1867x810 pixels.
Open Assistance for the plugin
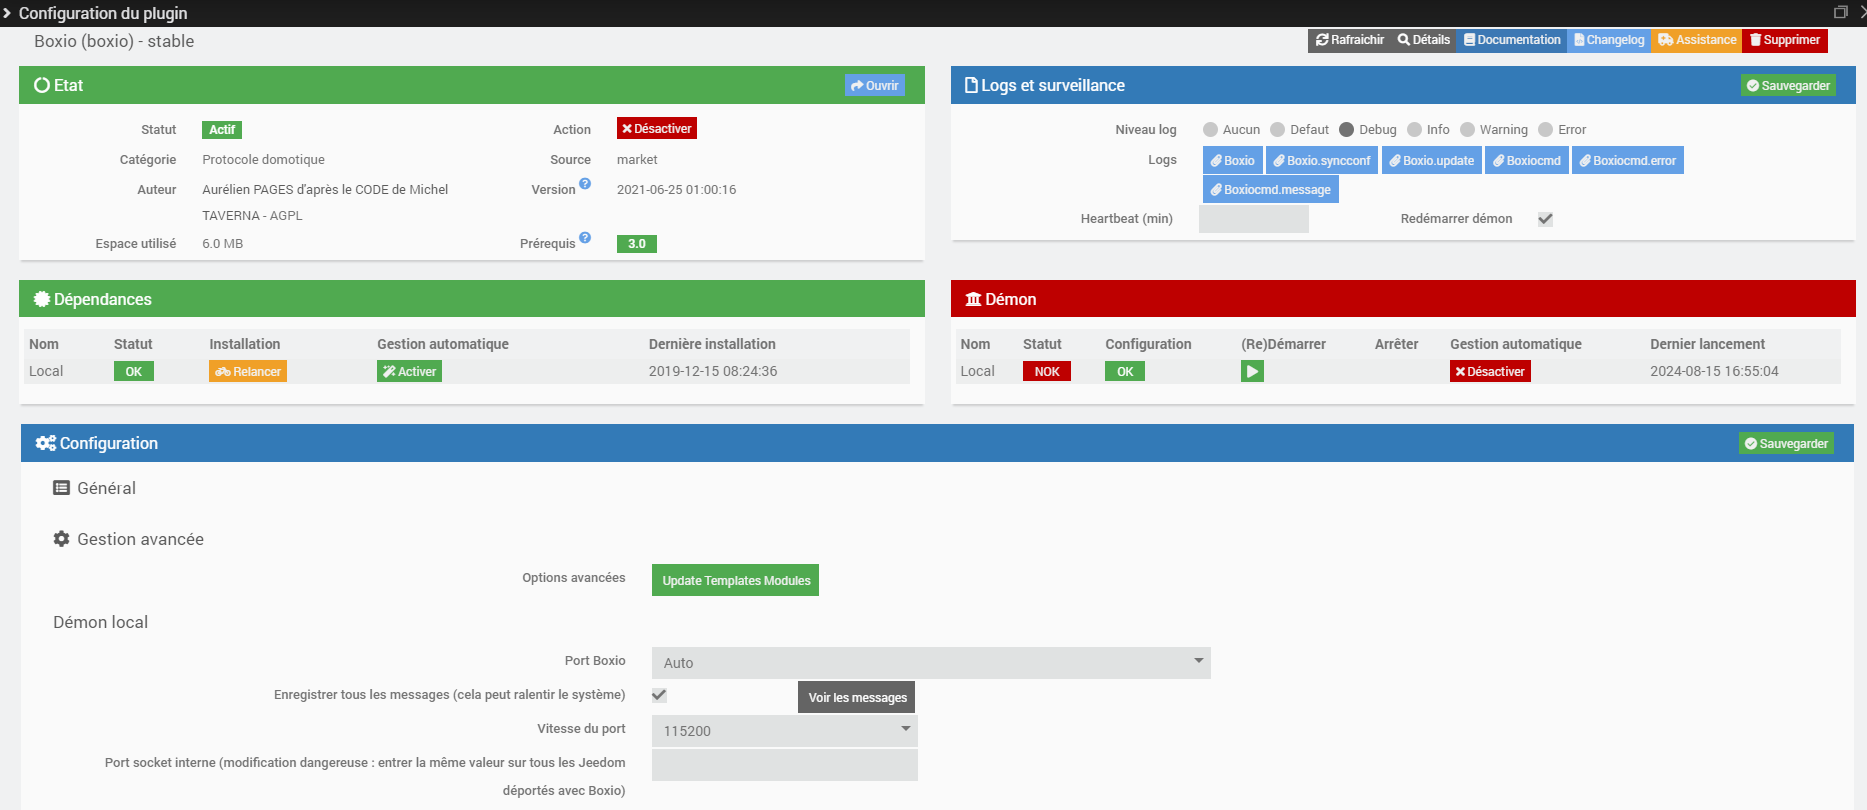tap(1697, 40)
